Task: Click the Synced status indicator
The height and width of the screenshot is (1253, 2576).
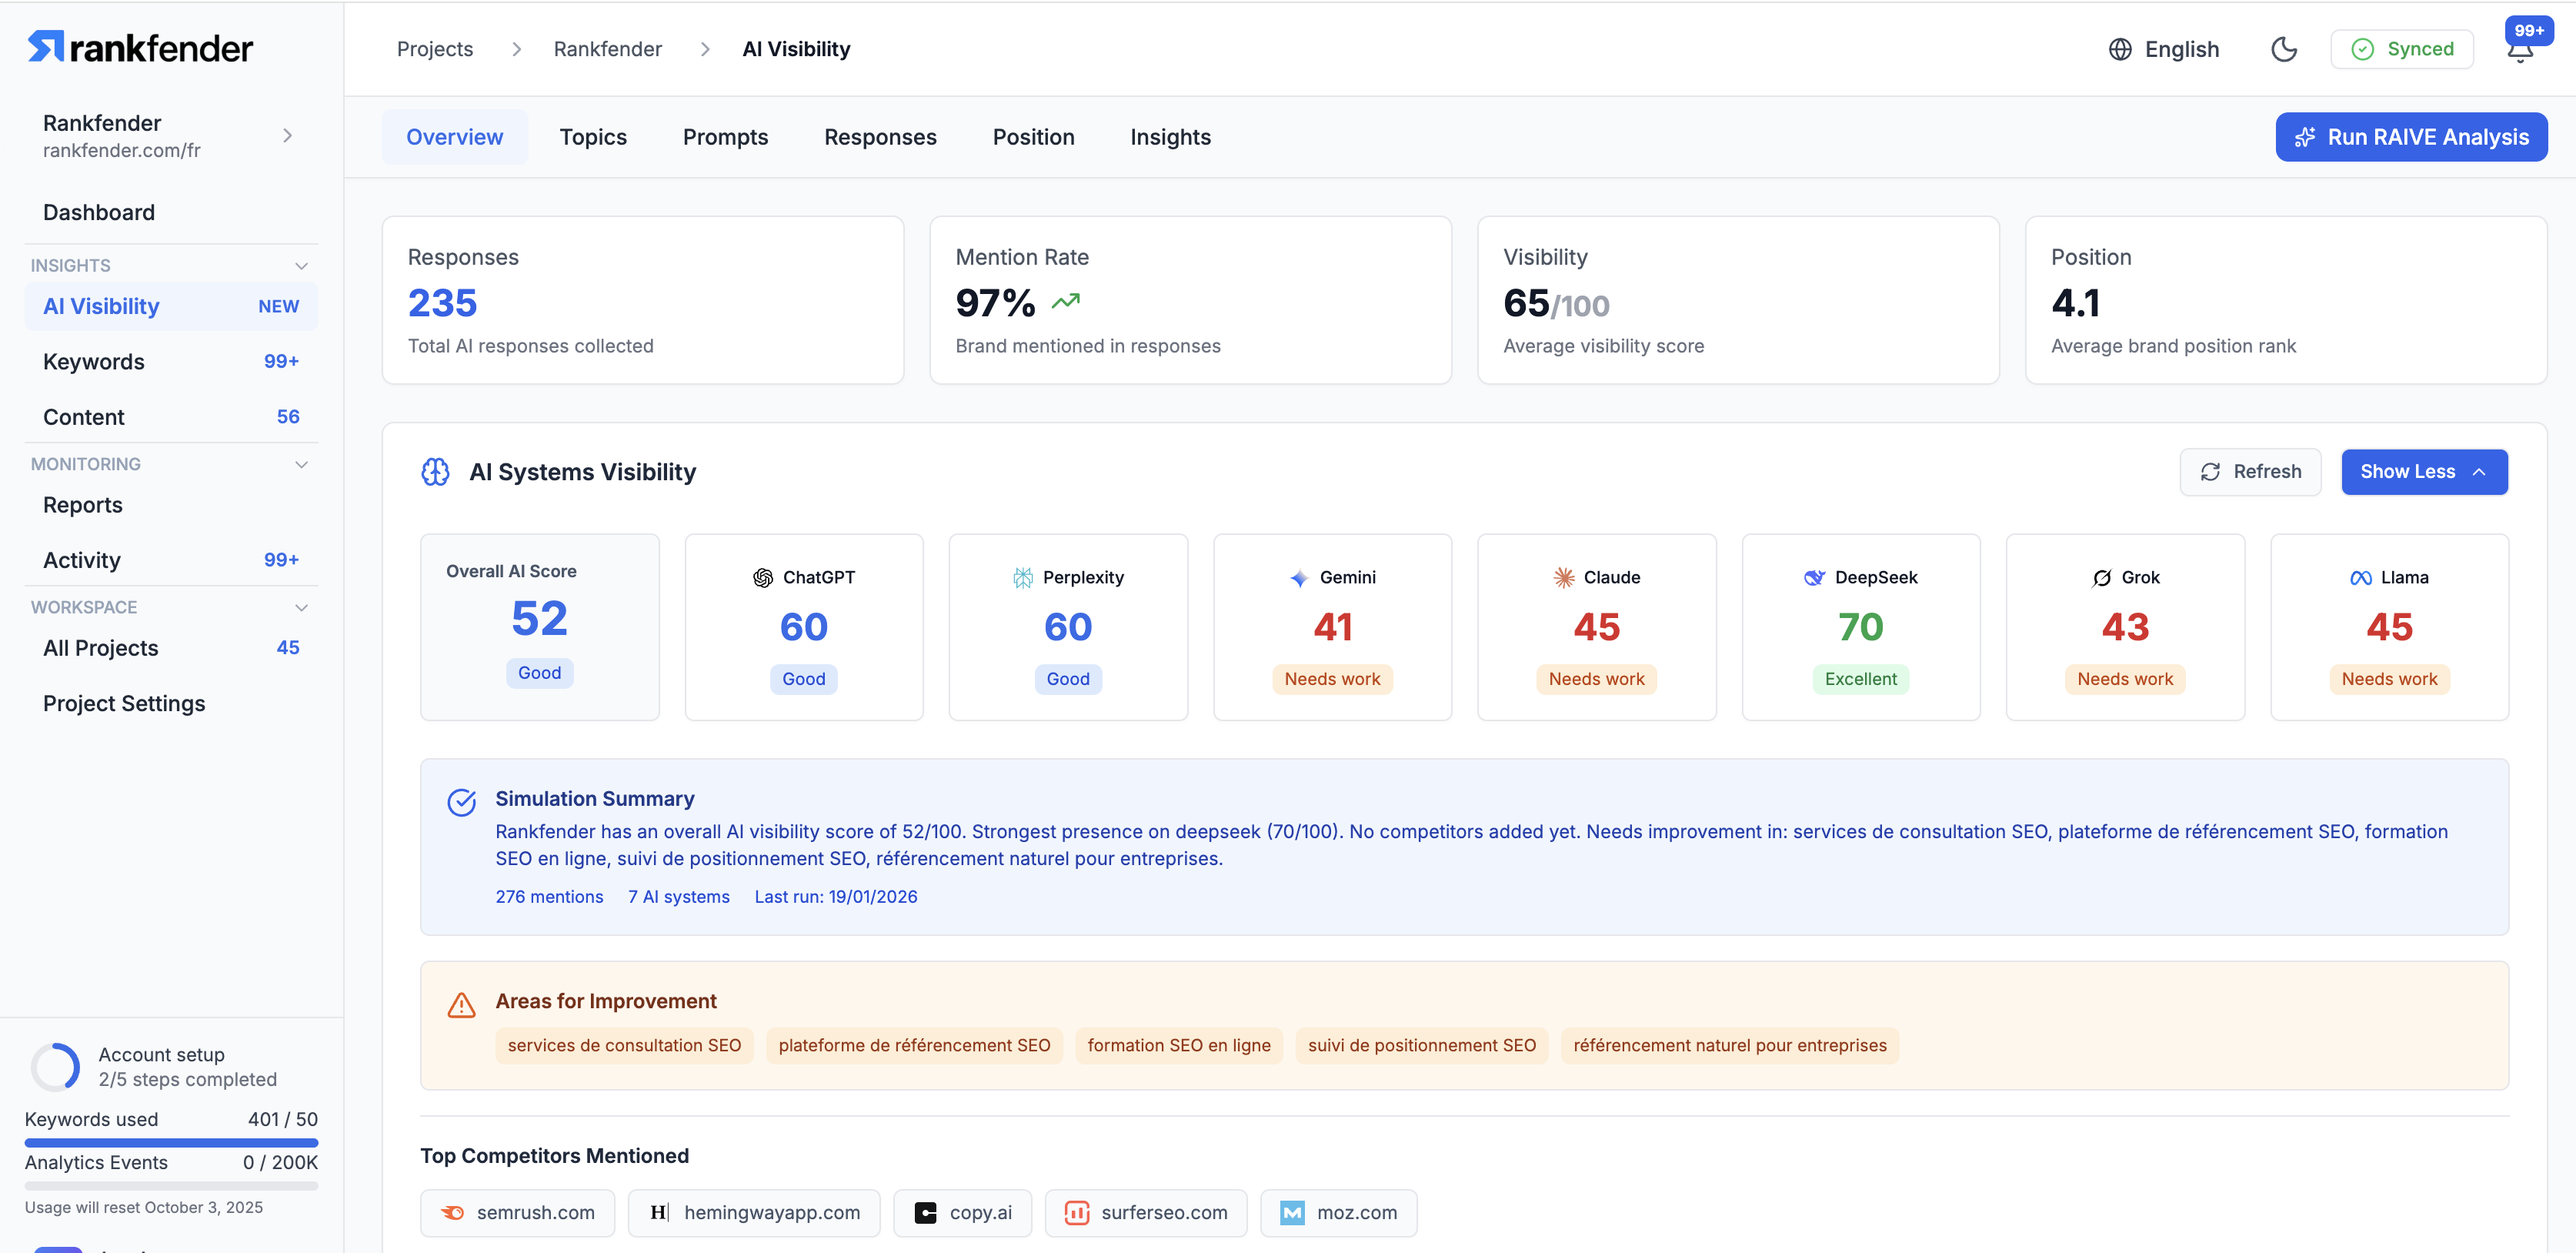Action: (2401, 49)
